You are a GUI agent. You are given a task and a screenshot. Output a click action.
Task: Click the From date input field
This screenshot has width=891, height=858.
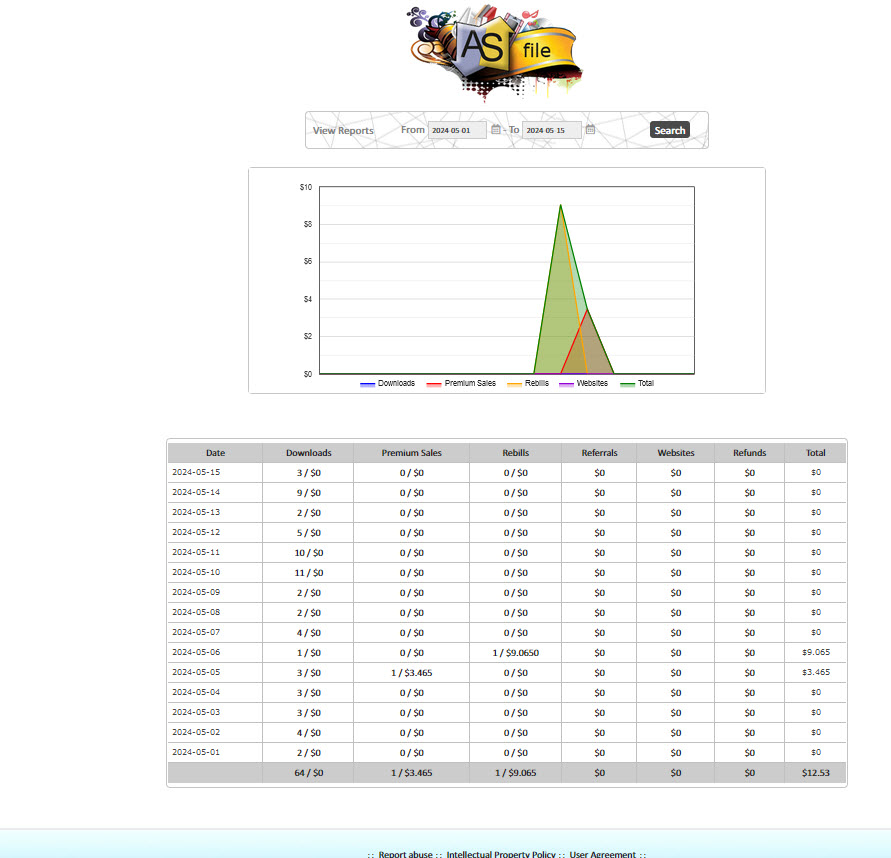coord(457,130)
